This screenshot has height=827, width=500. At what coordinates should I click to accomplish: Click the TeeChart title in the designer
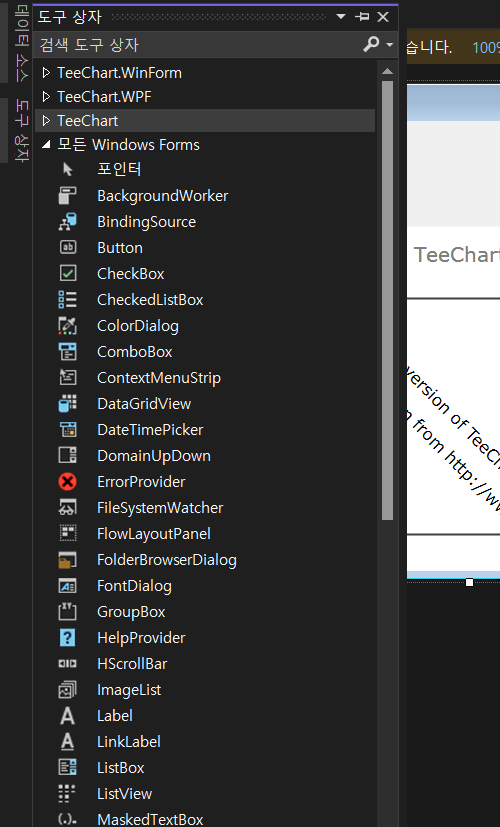coord(457,255)
